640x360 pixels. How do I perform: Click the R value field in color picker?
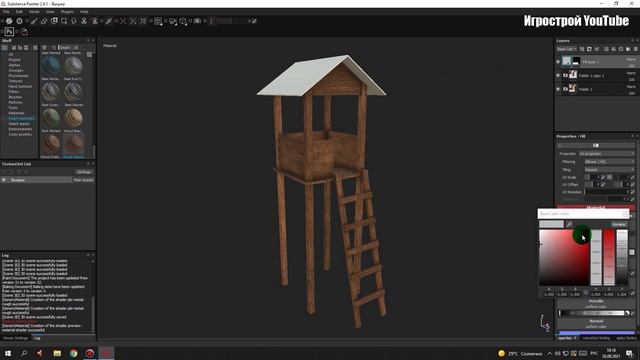[x=549, y=294]
